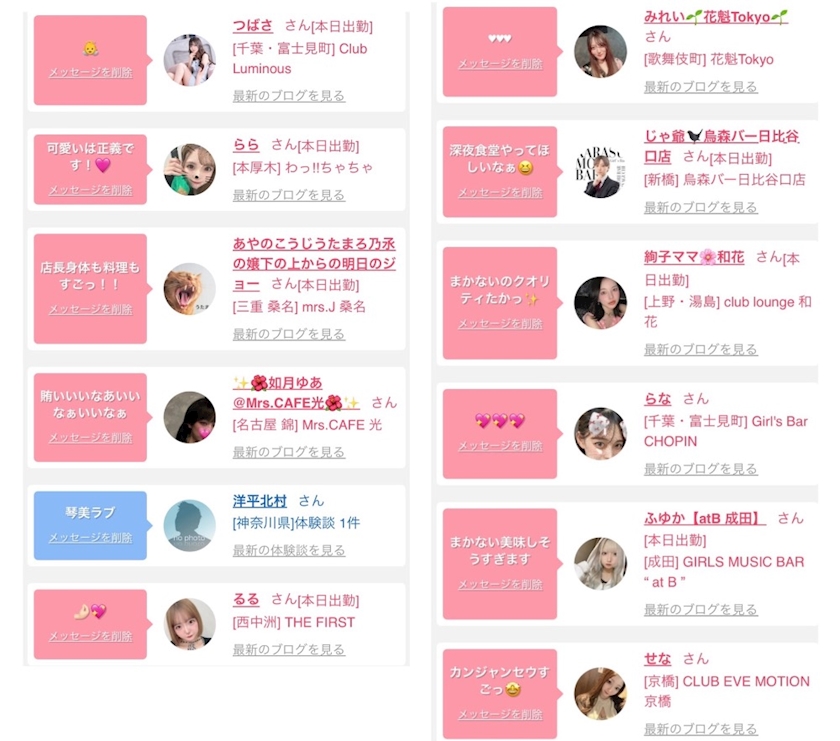Delete the まかない美味しそうすぎます message
Screen dimensions: 840x741
[x=500, y=585]
